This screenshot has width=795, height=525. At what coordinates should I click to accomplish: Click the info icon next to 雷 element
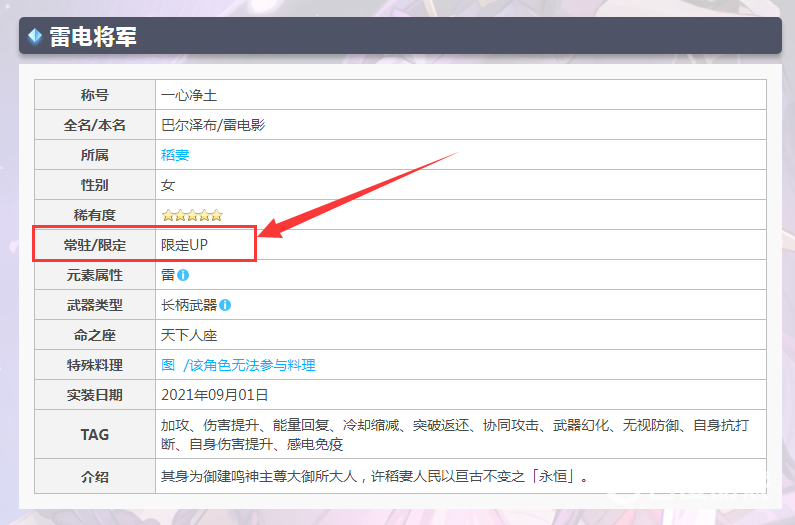(183, 275)
